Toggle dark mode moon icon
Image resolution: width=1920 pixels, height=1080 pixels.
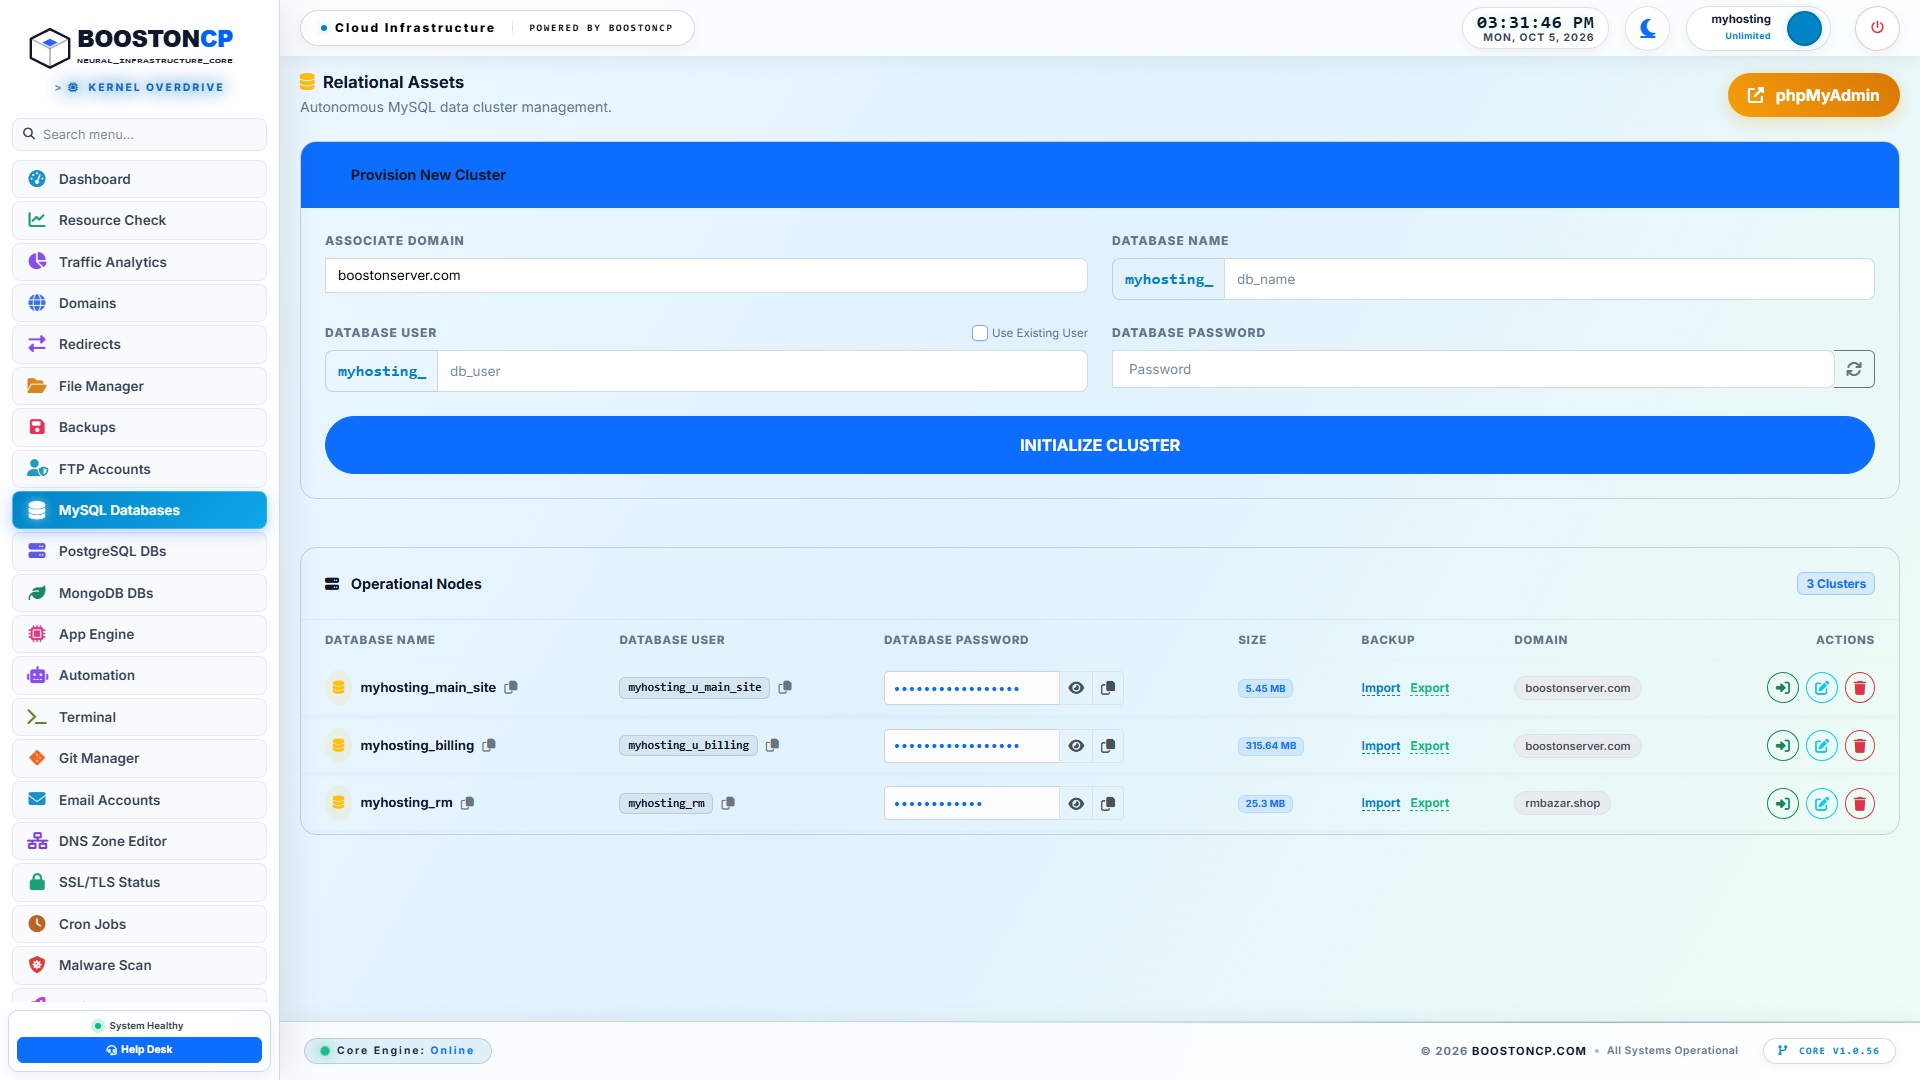click(1647, 28)
